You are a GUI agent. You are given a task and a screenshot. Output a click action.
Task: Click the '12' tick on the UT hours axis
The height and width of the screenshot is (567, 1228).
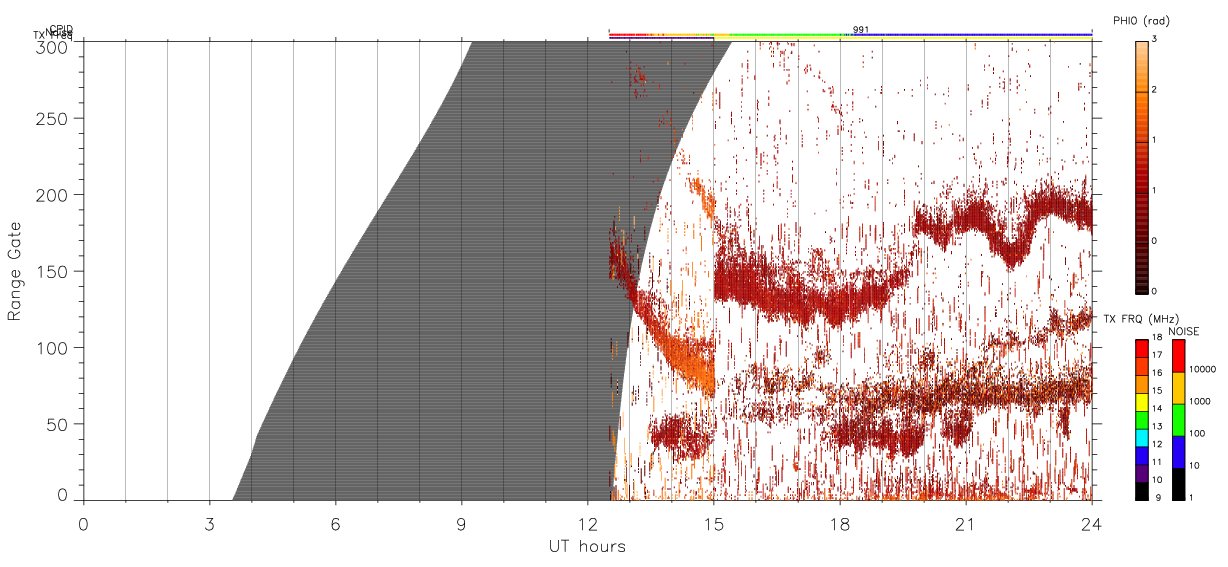pyautogui.click(x=587, y=524)
